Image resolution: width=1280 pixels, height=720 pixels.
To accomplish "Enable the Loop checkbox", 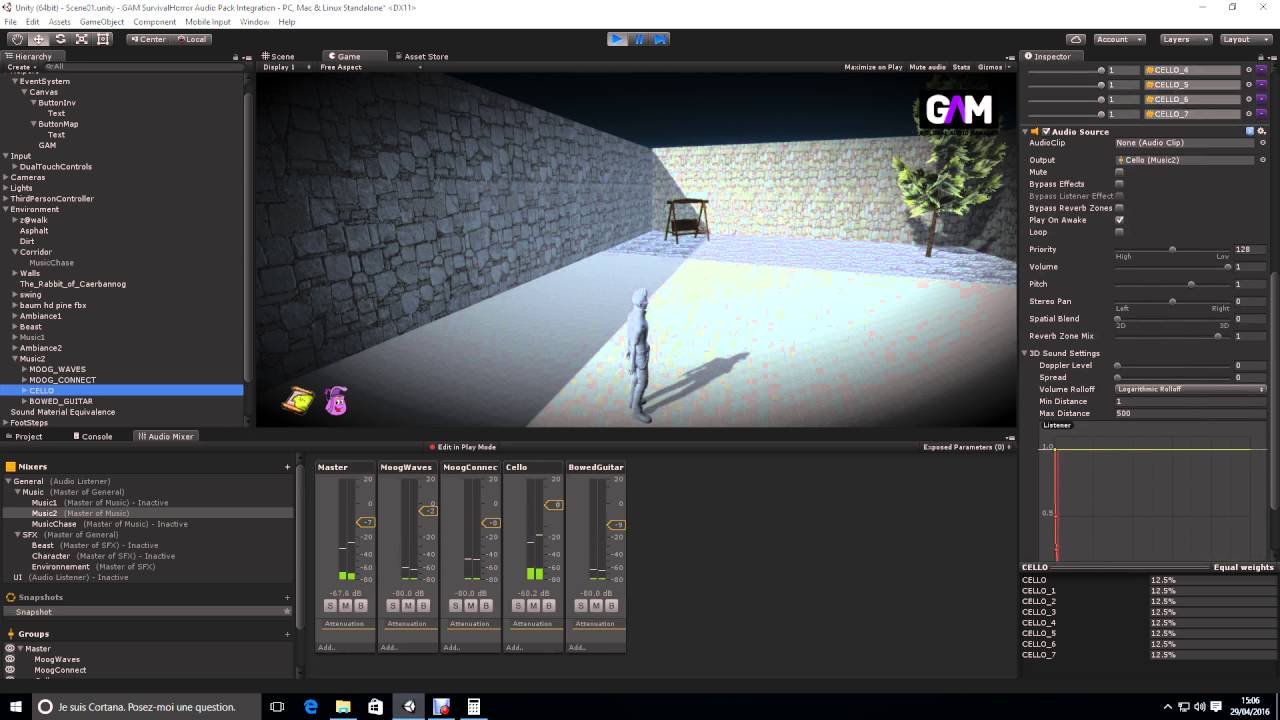I will (x=1119, y=232).
